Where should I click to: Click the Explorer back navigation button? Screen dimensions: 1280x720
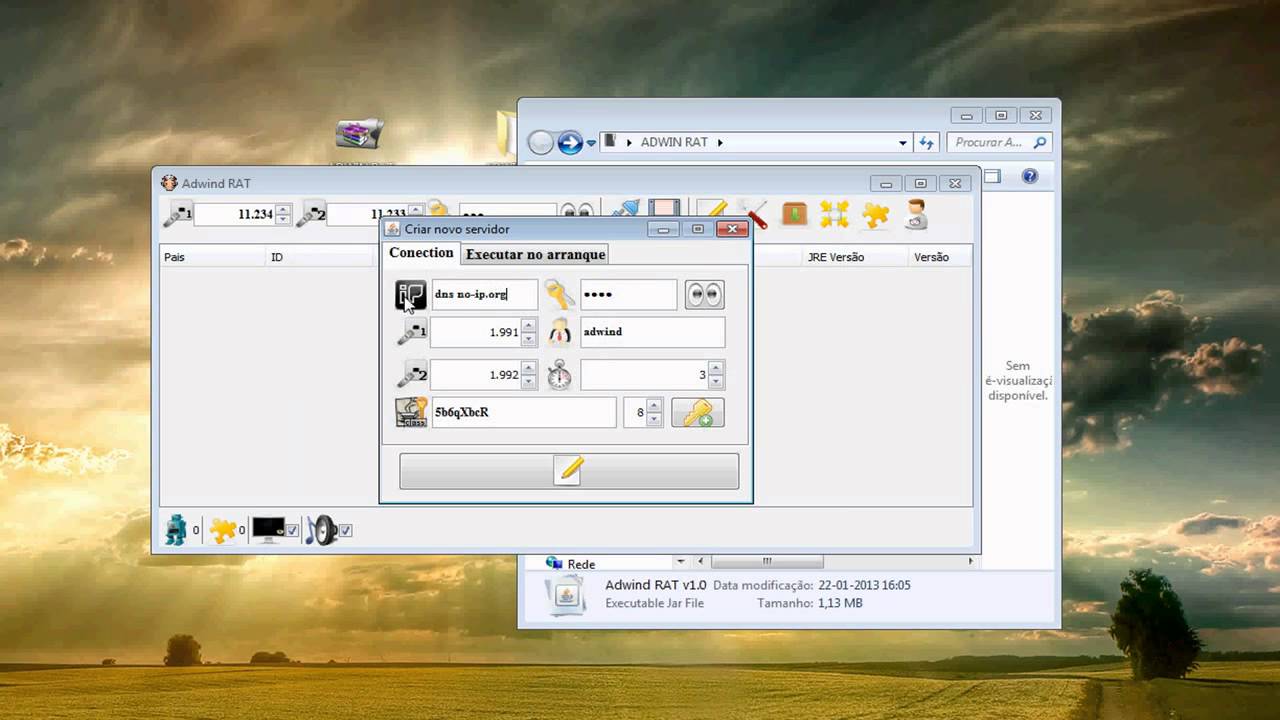pos(541,143)
